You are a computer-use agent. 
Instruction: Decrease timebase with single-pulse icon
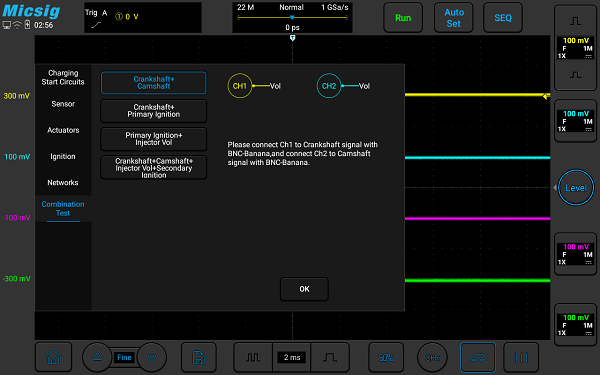(330, 357)
